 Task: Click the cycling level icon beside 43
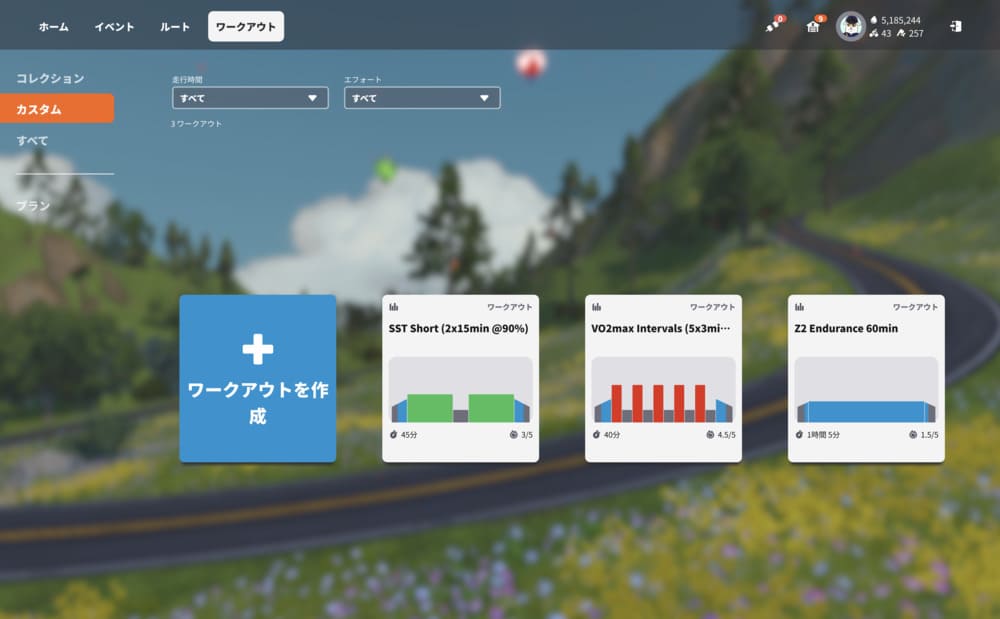pyautogui.click(x=874, y=33)
